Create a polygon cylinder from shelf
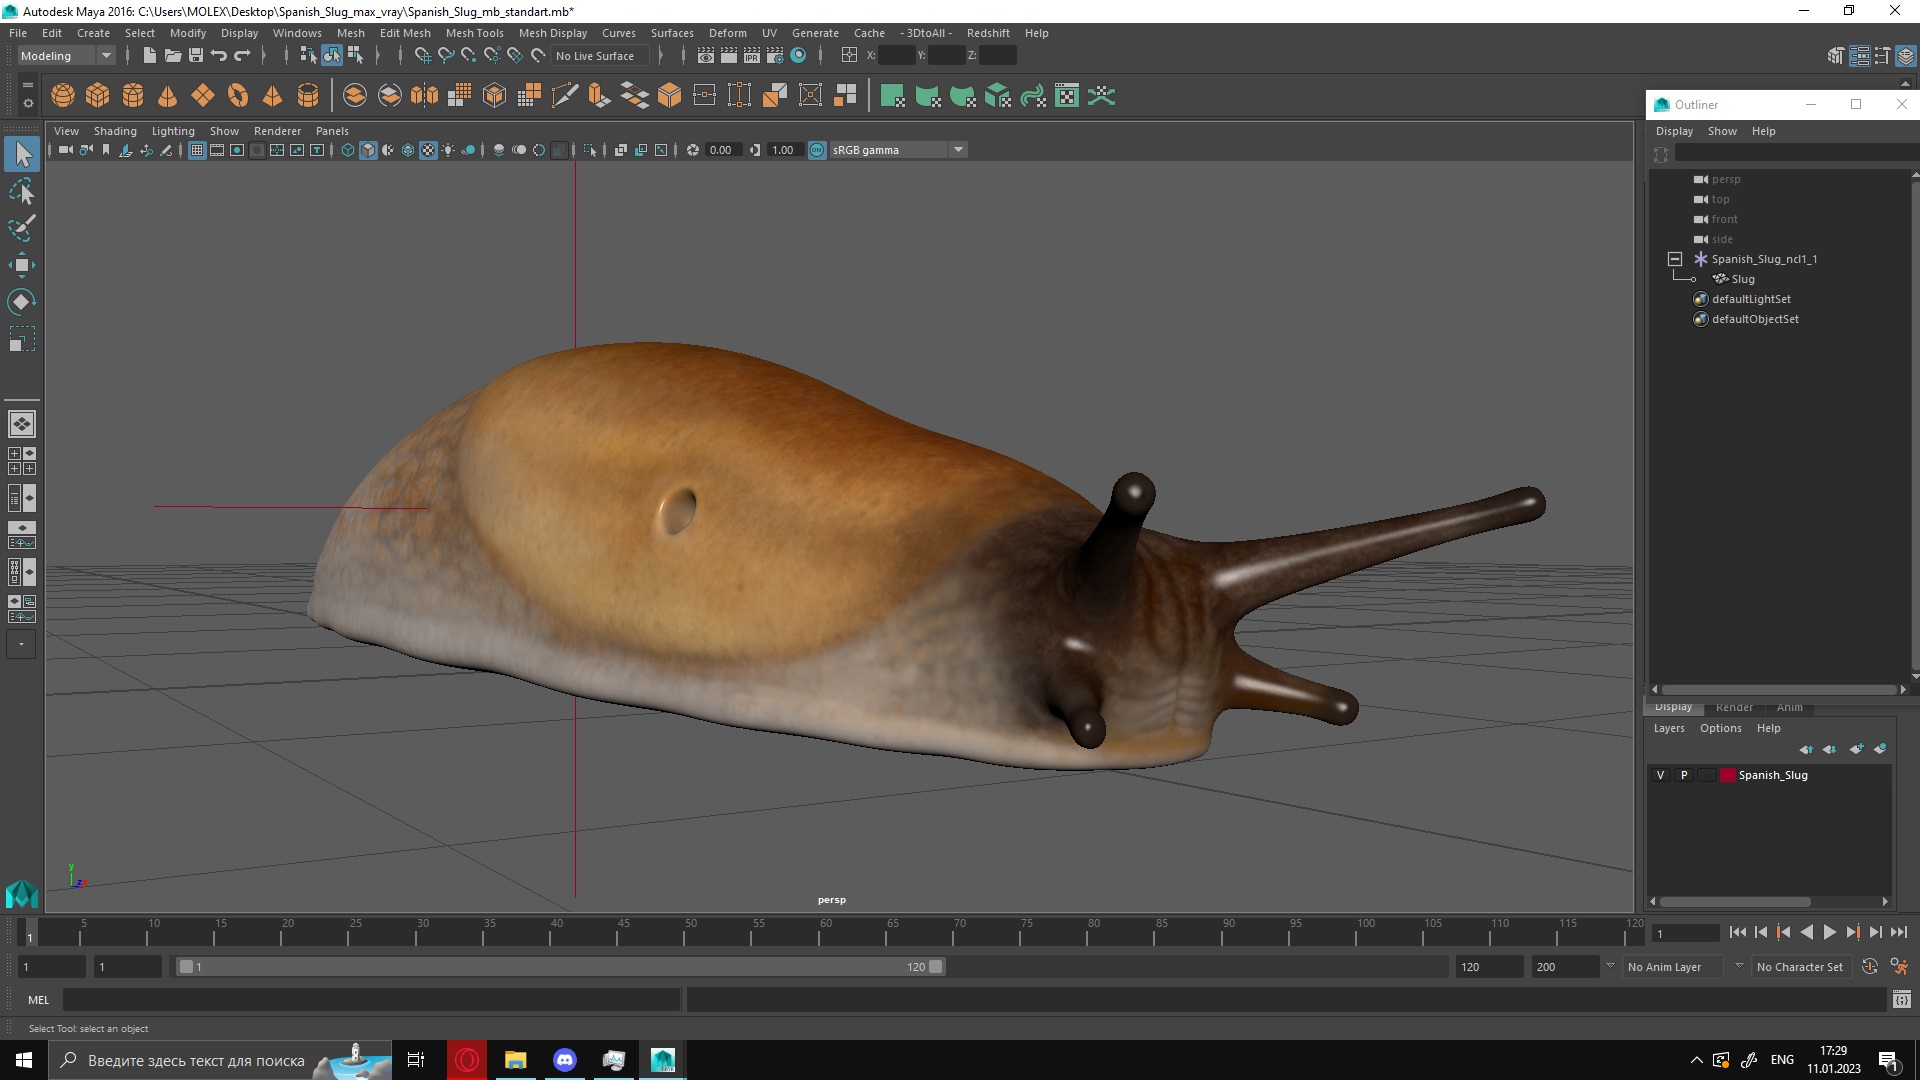The width and height of the screenshot is (1920, 1080). [x=133, y=96]
